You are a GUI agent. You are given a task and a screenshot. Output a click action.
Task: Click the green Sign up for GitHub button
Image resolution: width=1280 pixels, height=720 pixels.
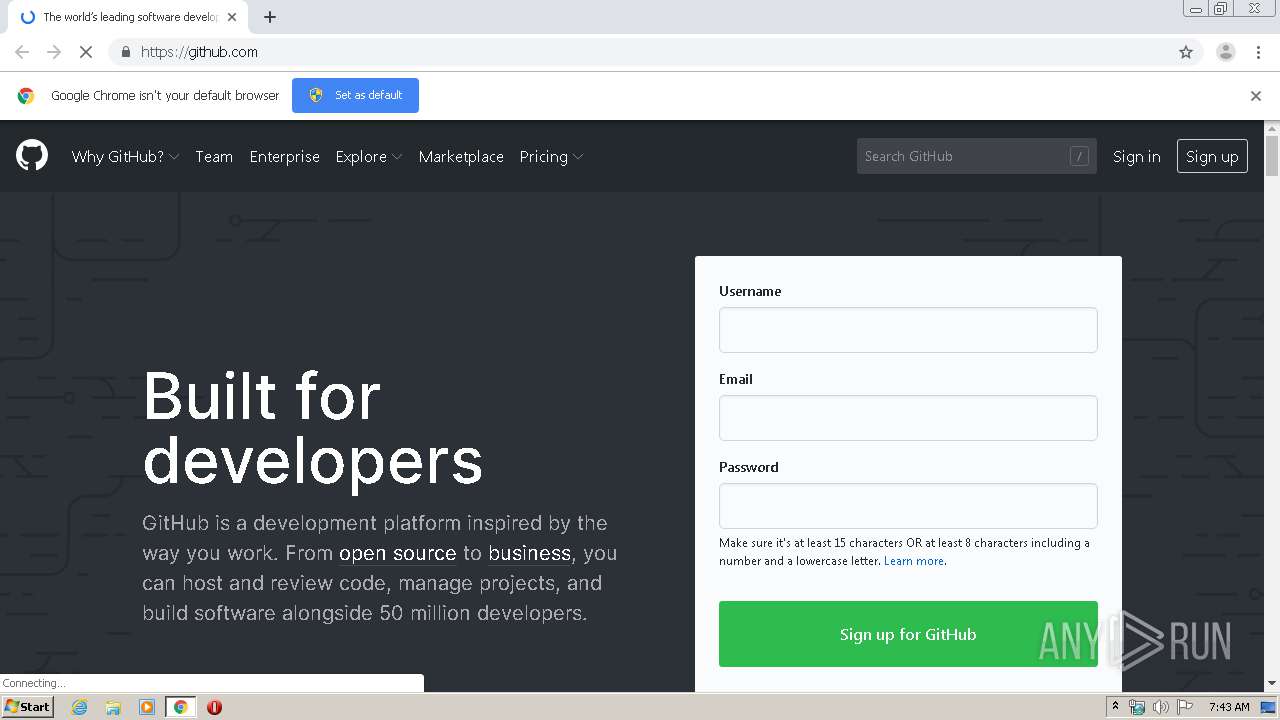pyautogui.click(x=908, y=634)
